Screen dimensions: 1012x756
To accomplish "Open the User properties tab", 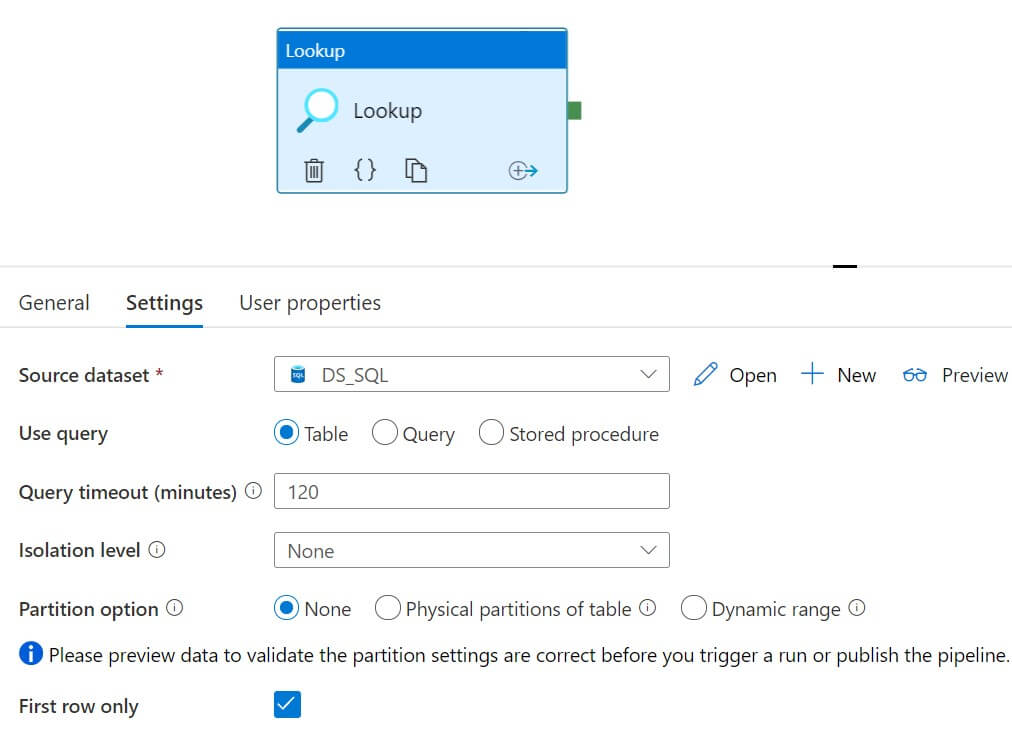I will (x=310, y=302).
